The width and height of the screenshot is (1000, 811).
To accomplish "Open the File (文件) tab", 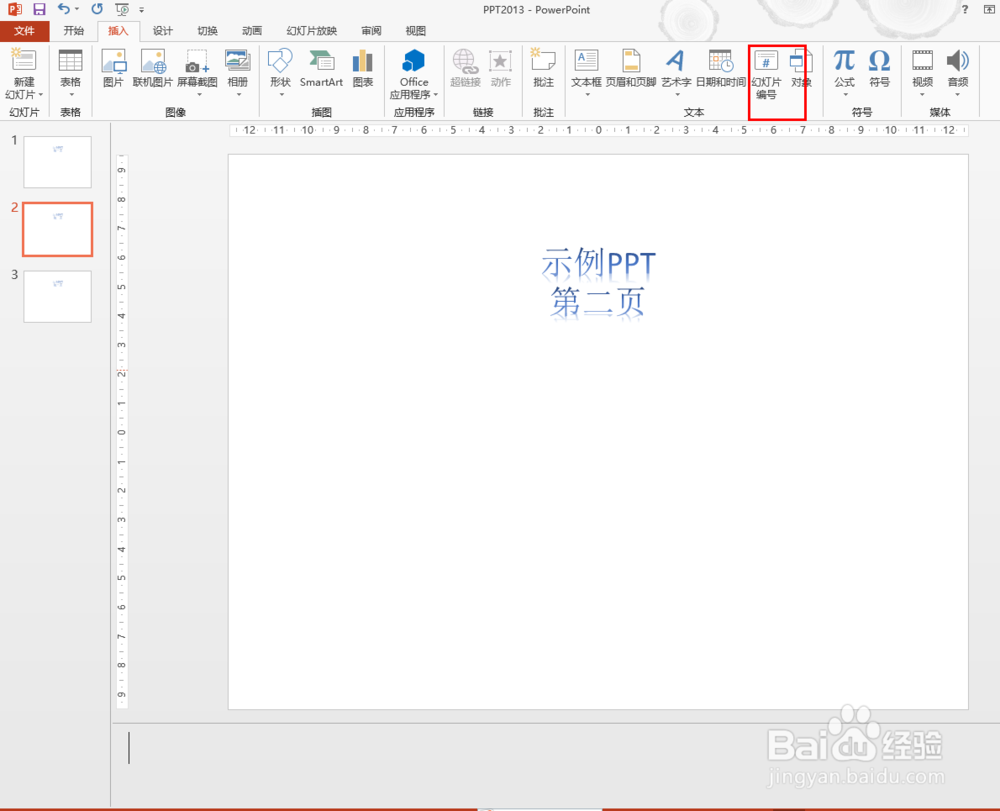I will point(24,31).
